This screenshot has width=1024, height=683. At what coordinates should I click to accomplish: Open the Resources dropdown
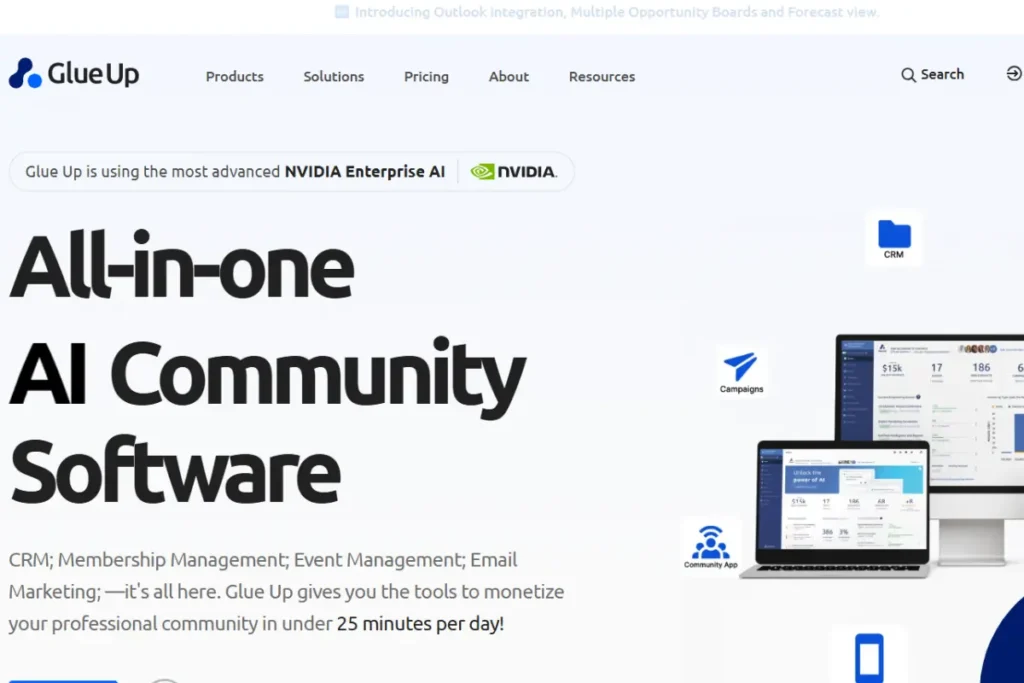(601, 76)
